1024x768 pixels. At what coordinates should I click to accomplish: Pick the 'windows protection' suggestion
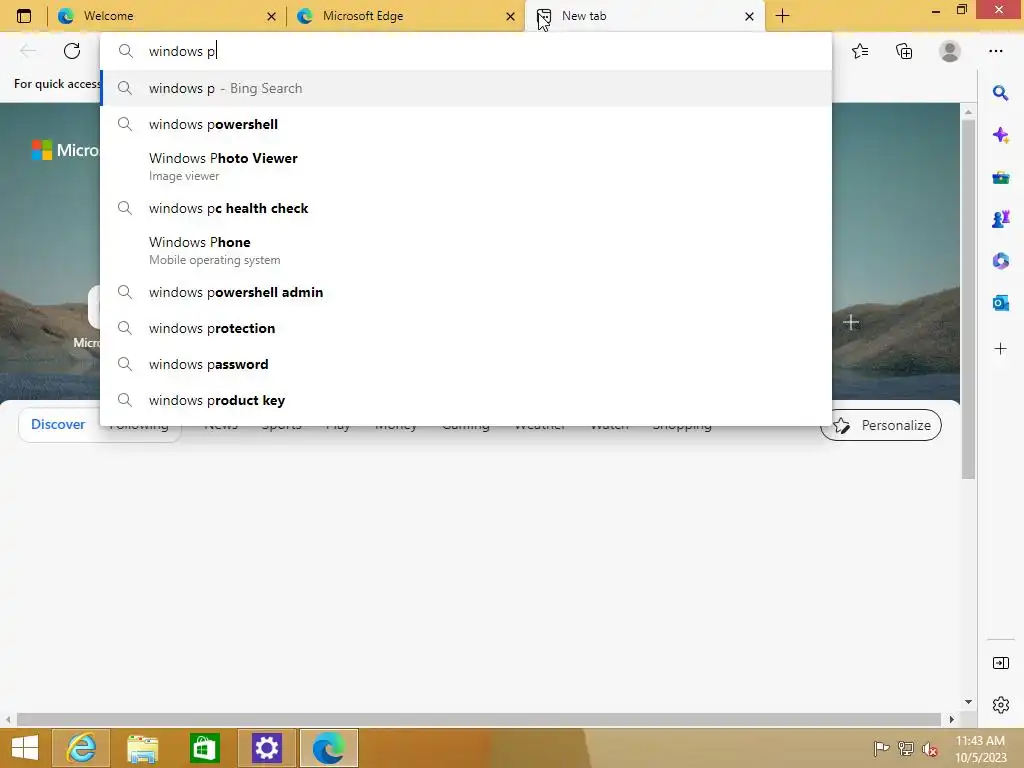point(466,328)
